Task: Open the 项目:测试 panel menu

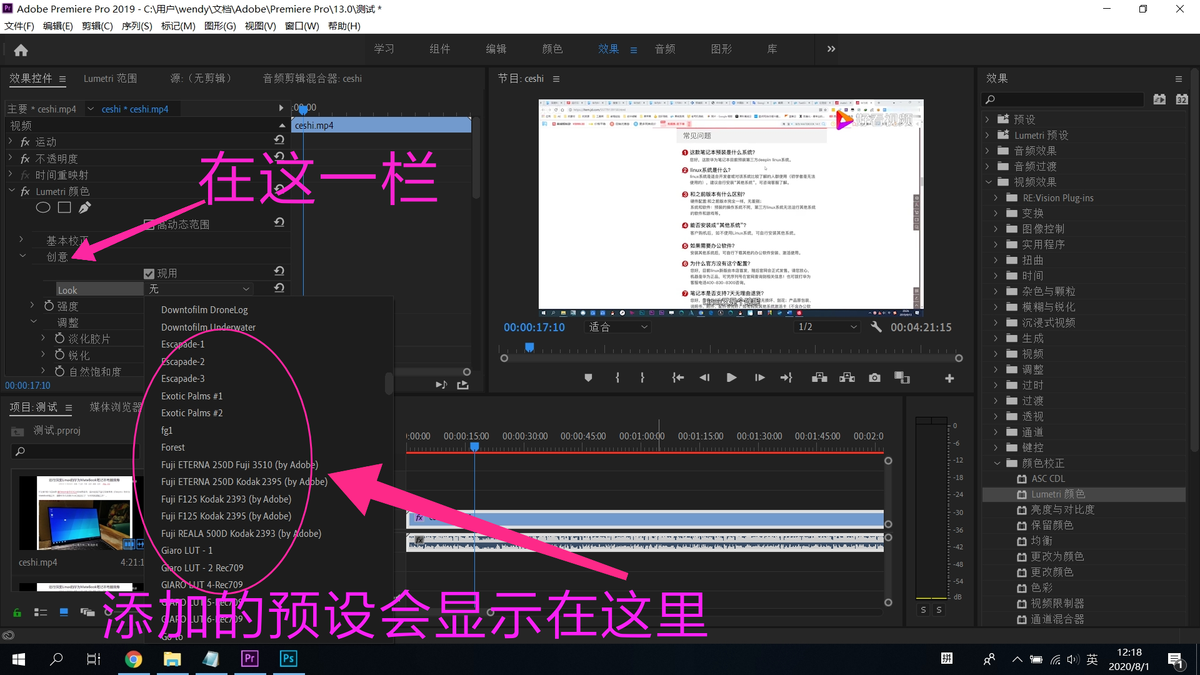Action: coord(69,407)
